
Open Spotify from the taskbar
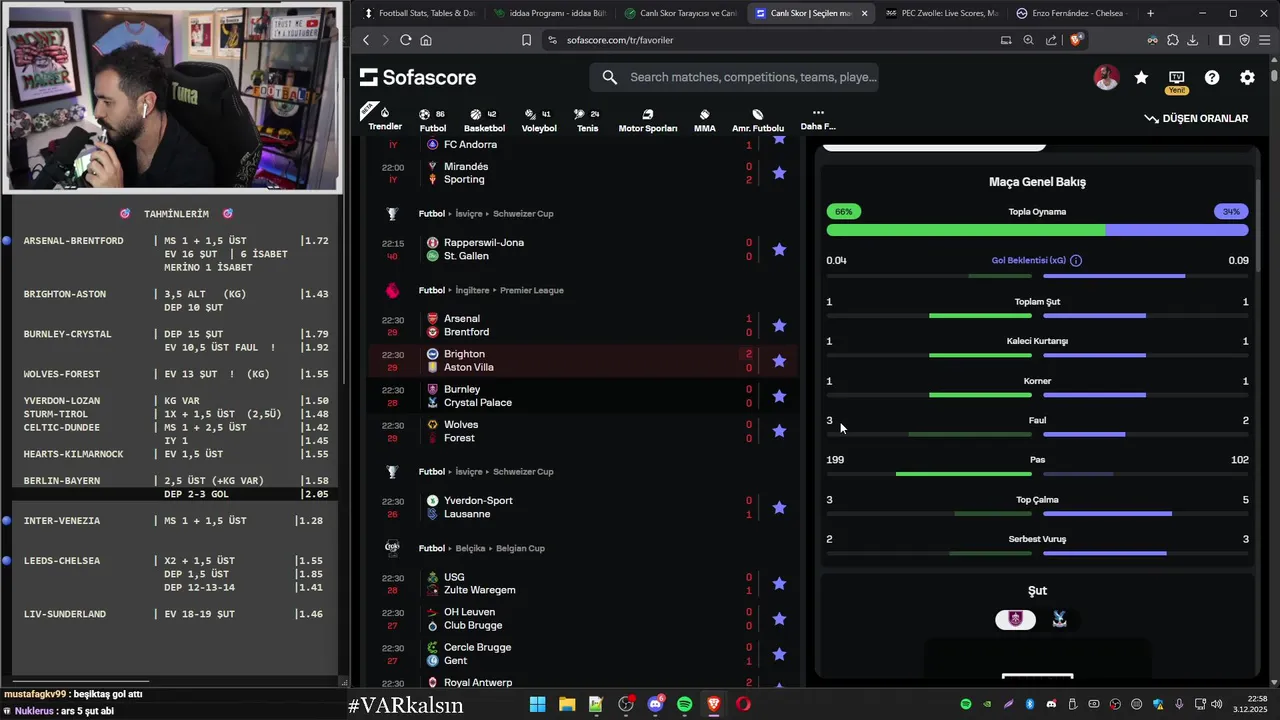[684, 704]
